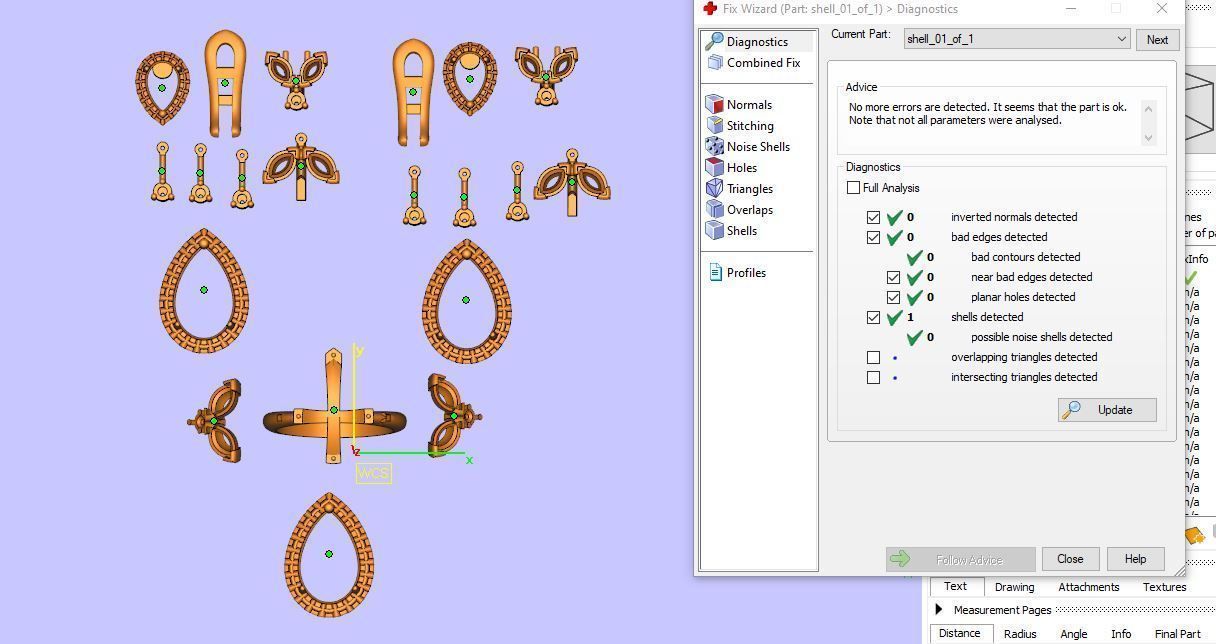This screenshot has width=1216, height=644.
Task: Uncheck shells detected checkbox
Action: pos(873,317)
